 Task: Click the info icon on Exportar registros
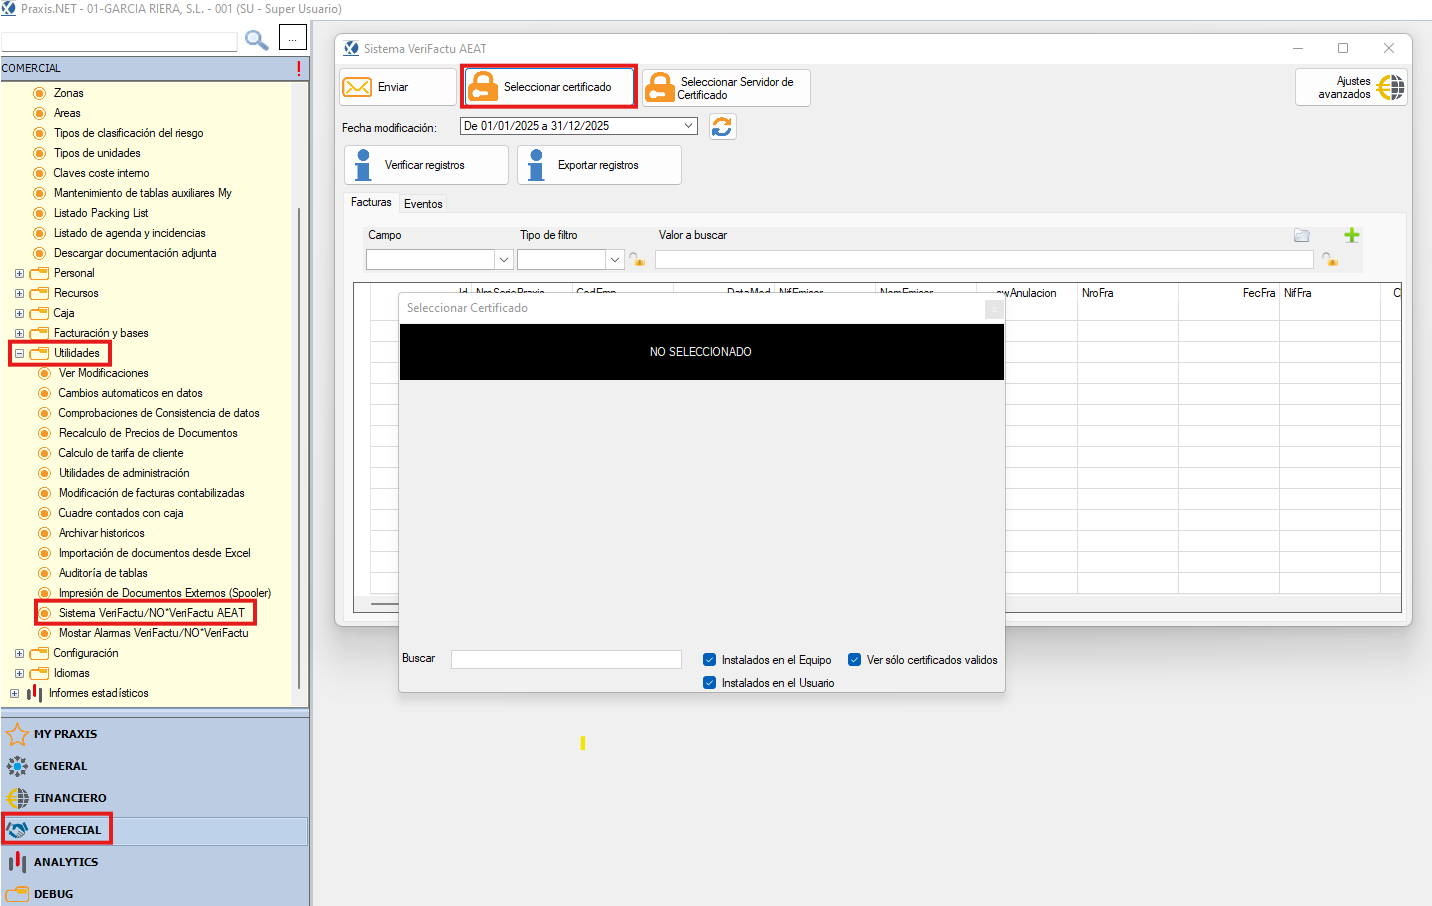point(536,165)
